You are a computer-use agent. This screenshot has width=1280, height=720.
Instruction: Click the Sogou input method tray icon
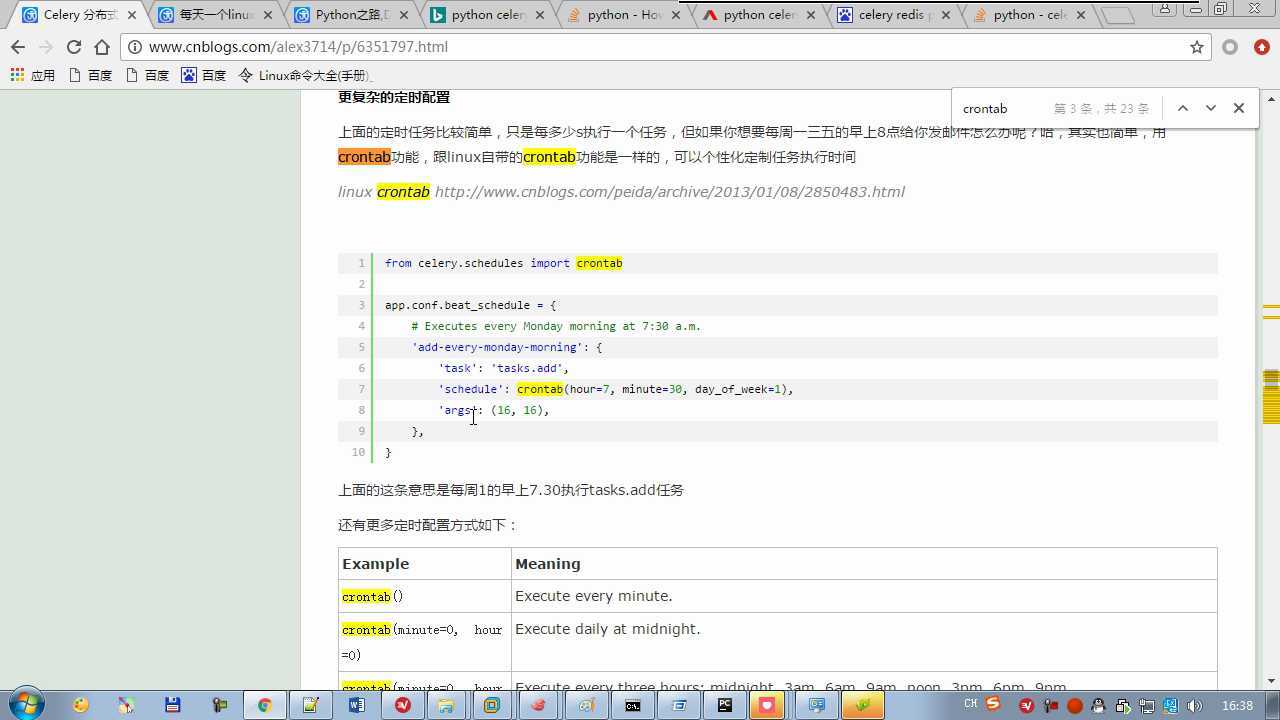(993, 705)
